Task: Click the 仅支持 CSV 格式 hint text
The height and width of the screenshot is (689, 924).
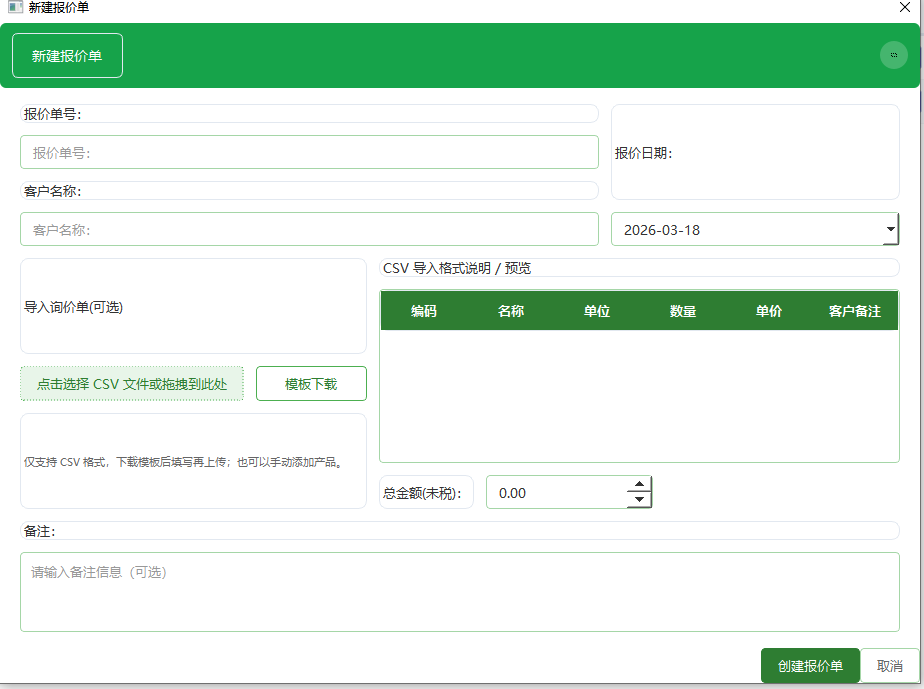Action: click(x=183, y=462)
